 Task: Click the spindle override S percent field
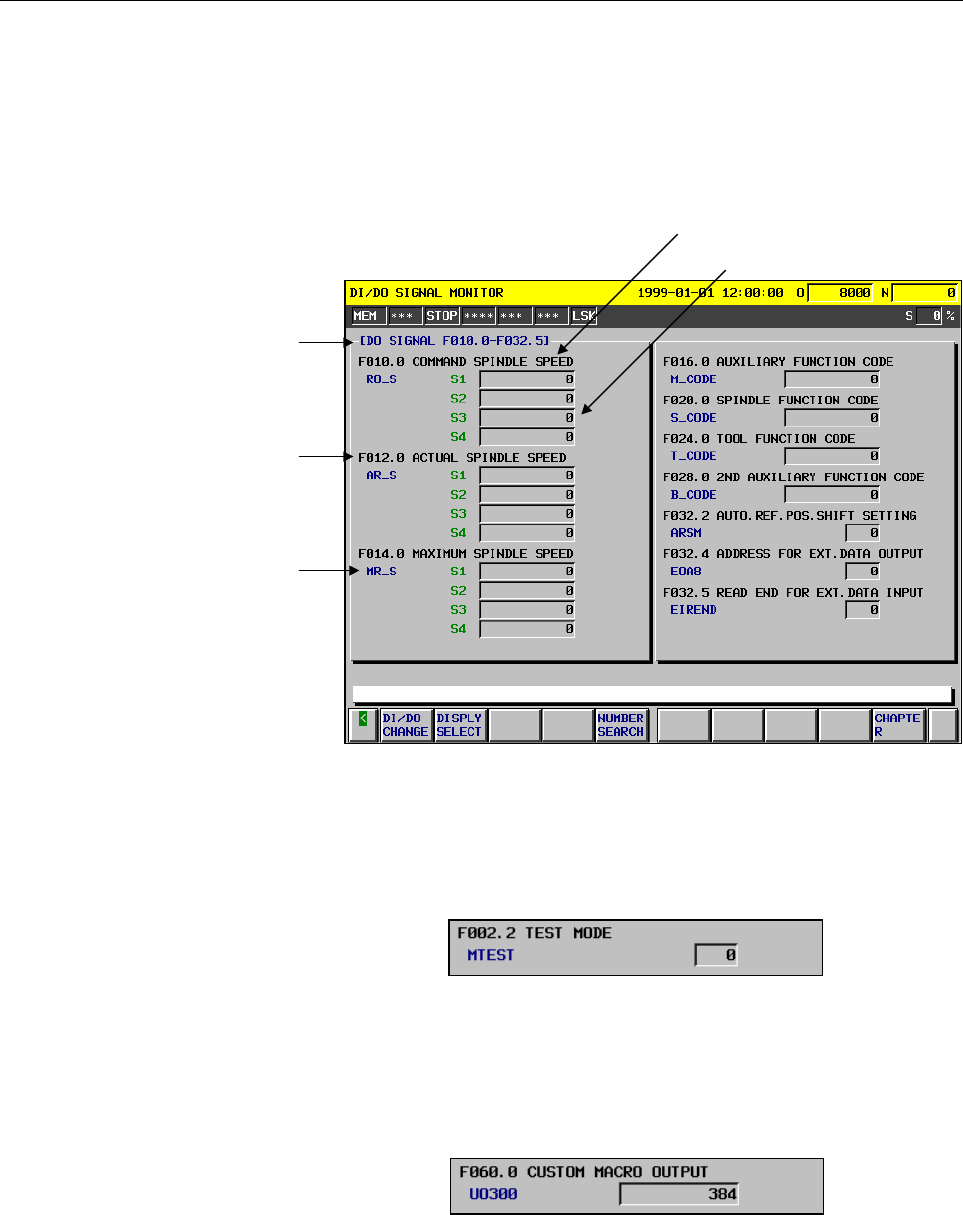pyautogui.click(x=929, y=316)
